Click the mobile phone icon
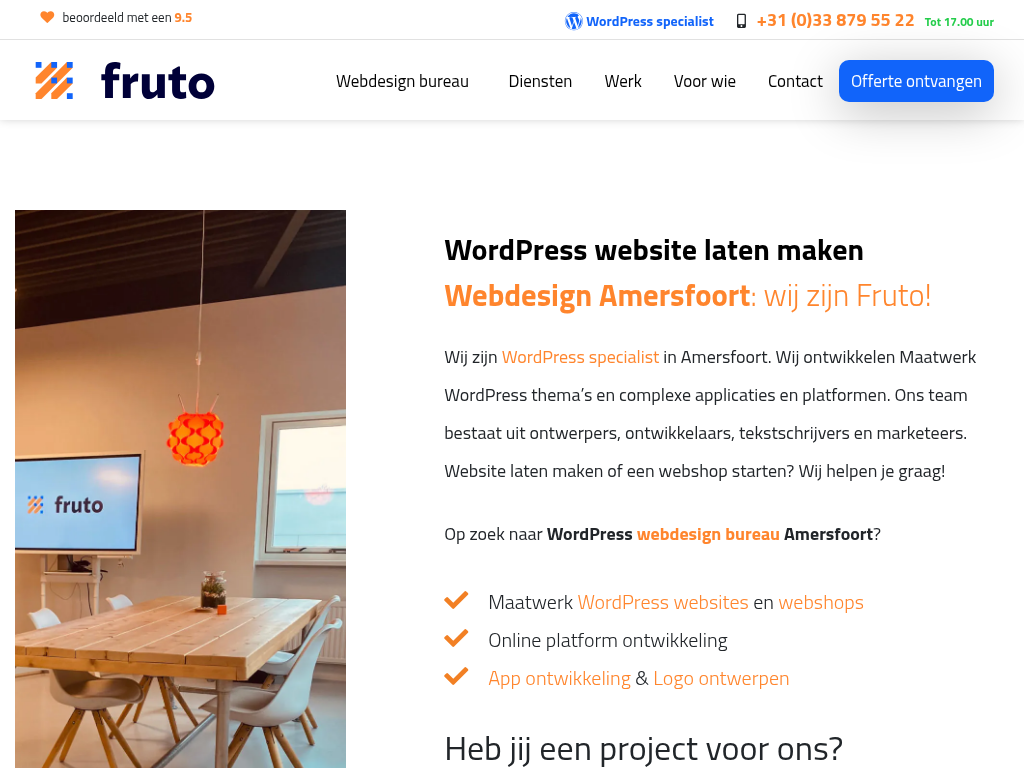Image resolution: width=1024 pixels, height=768 pixels. point(741,22)
